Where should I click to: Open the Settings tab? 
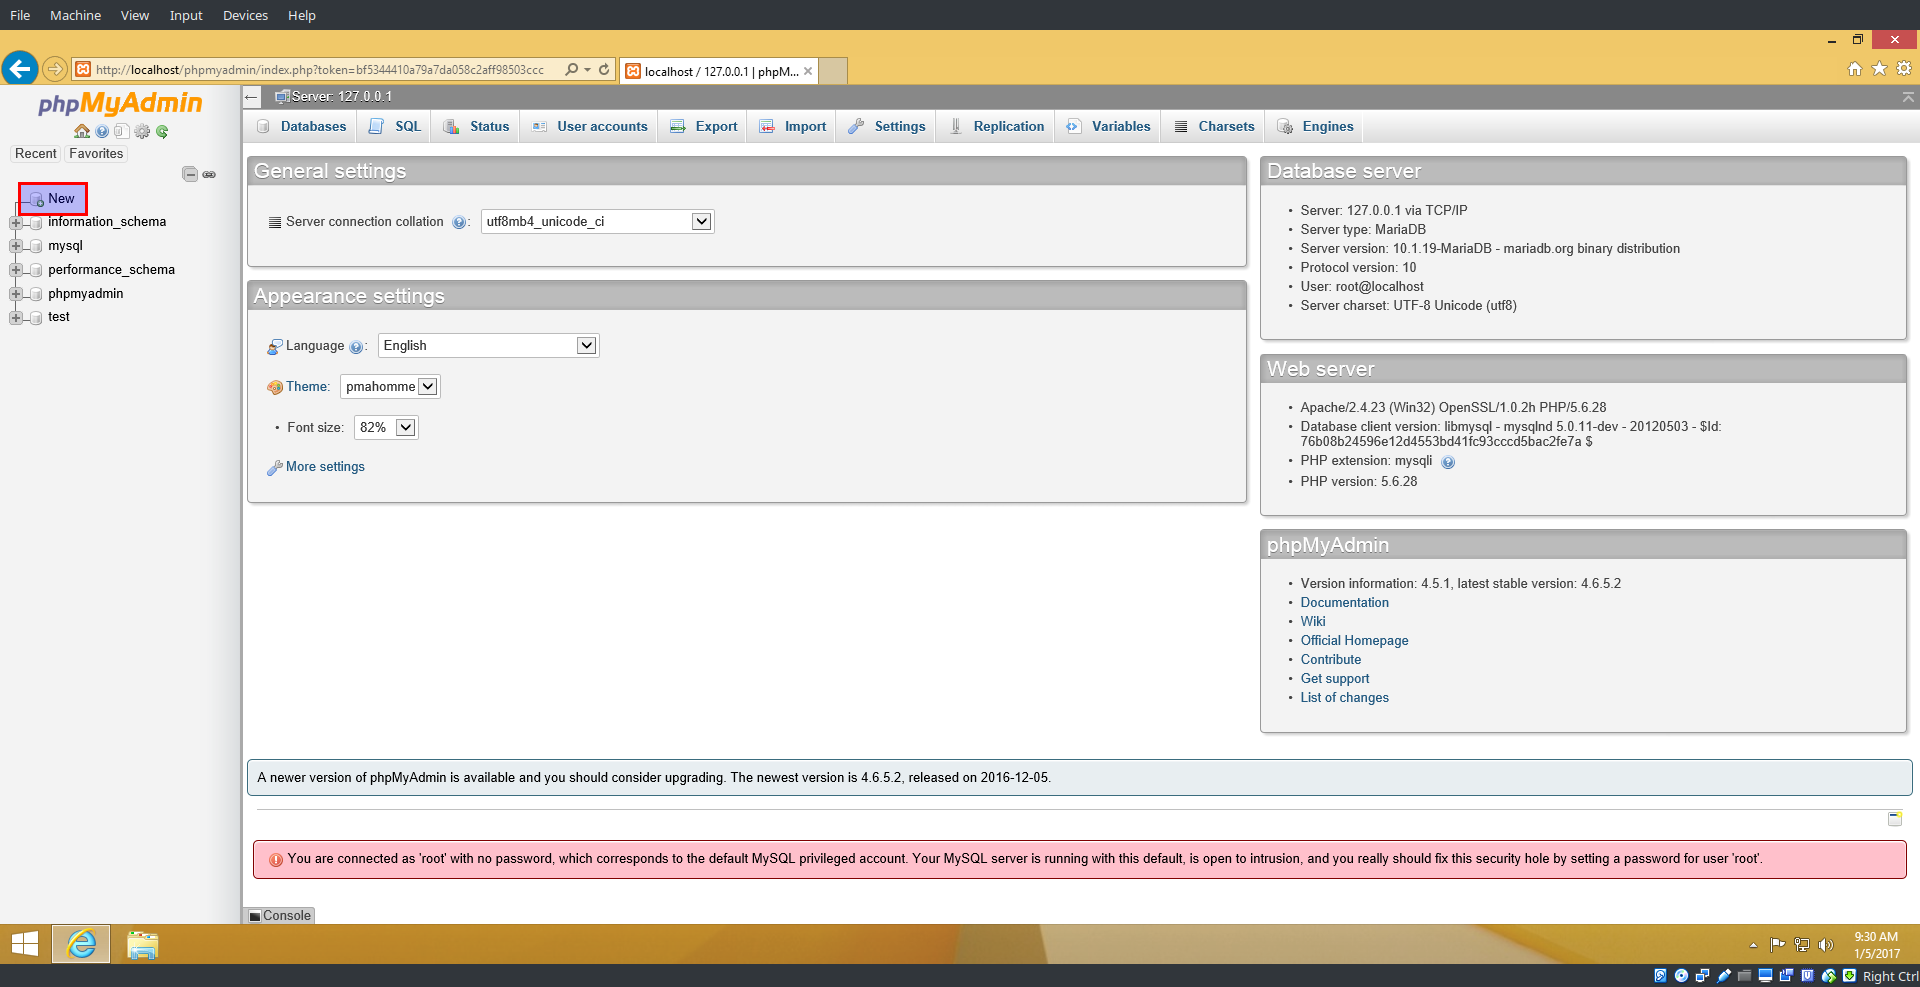886,126
